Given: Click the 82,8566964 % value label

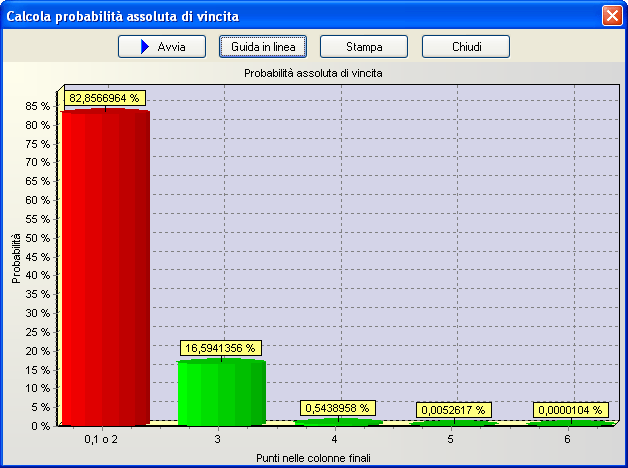Looking at the screenshot, I should pyautogui.click(x=105, y=98).
